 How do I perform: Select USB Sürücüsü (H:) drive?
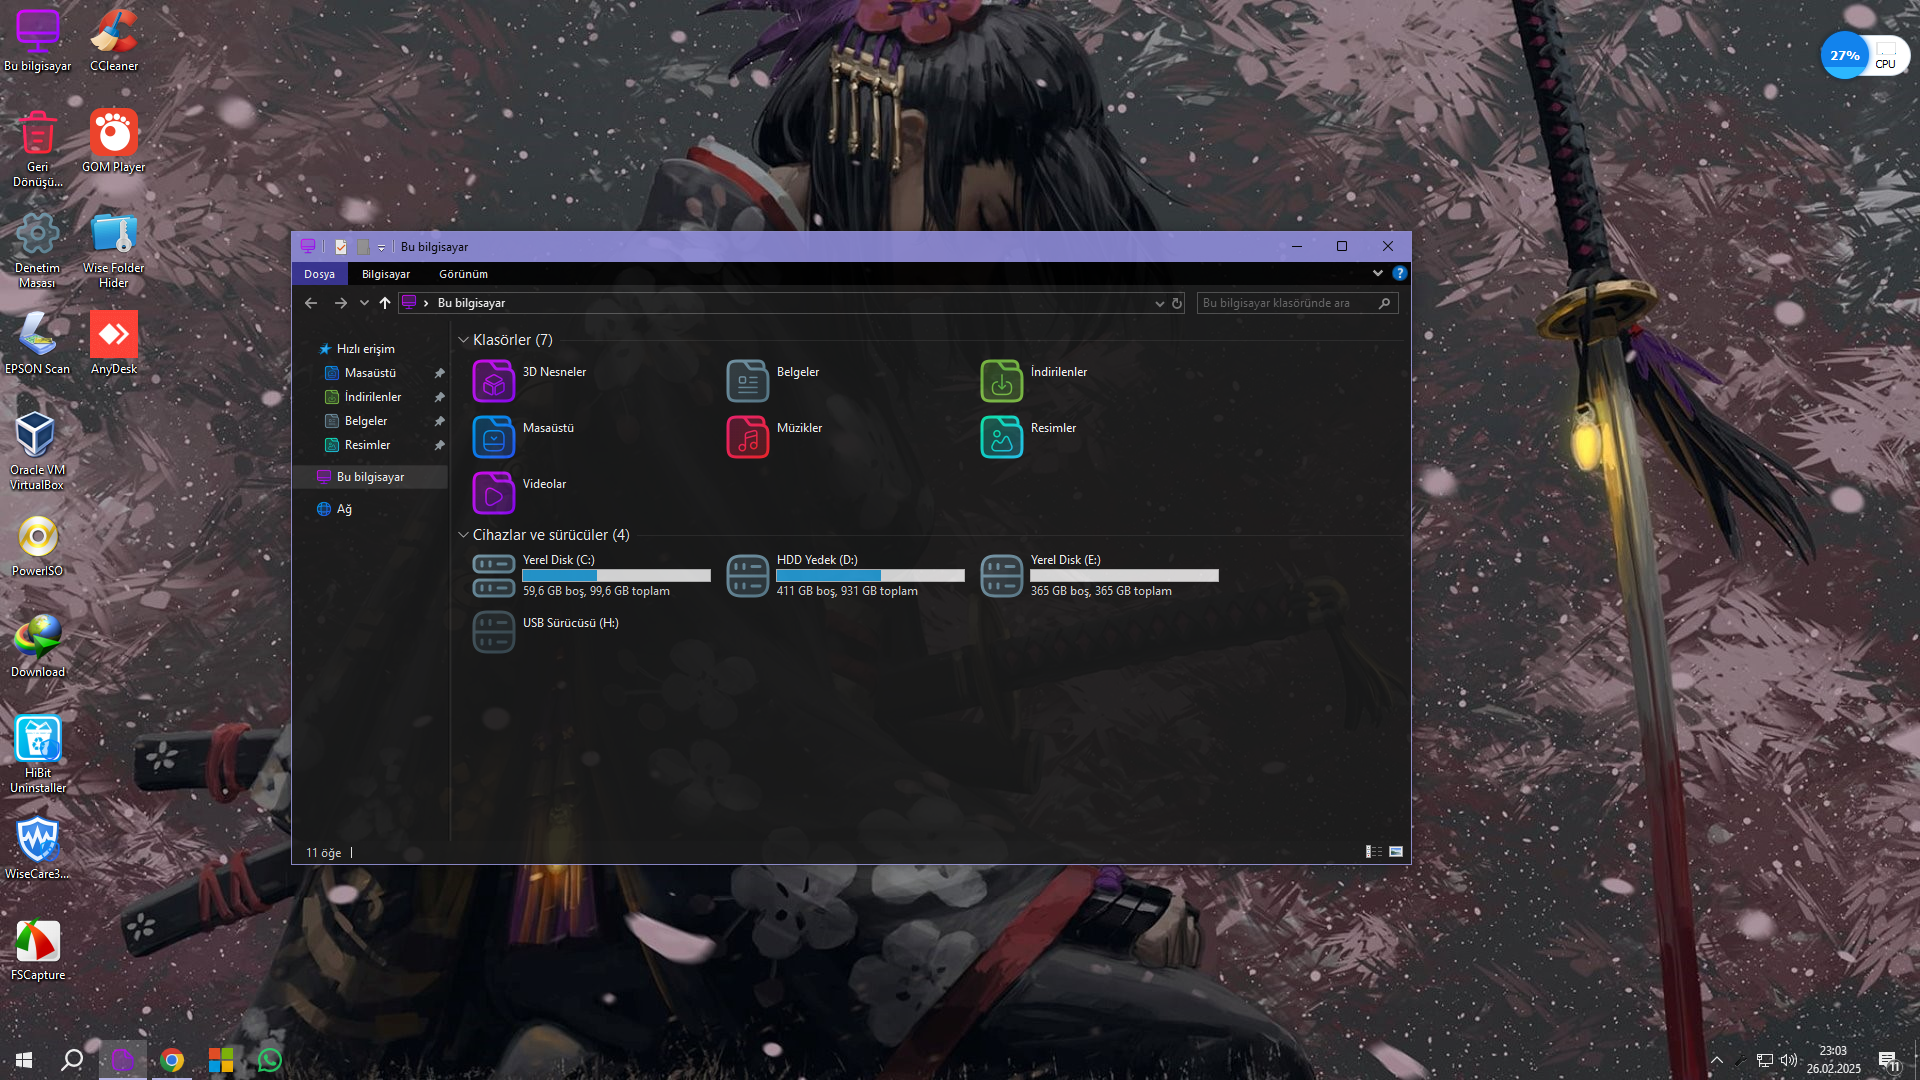coord(493,632)
